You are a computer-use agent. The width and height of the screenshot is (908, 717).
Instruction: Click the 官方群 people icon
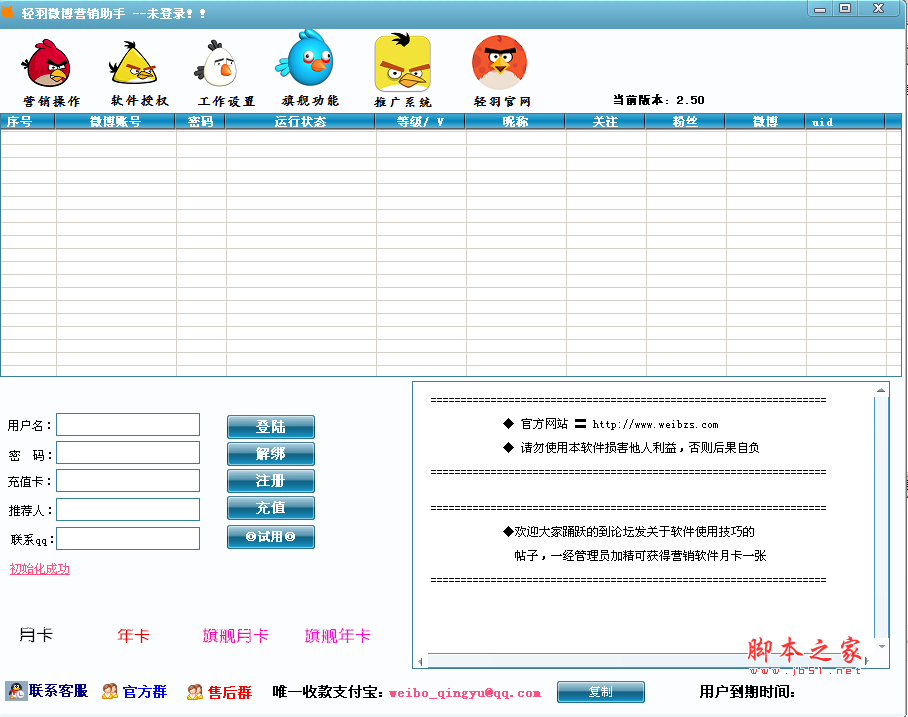[x=109, y=692]
